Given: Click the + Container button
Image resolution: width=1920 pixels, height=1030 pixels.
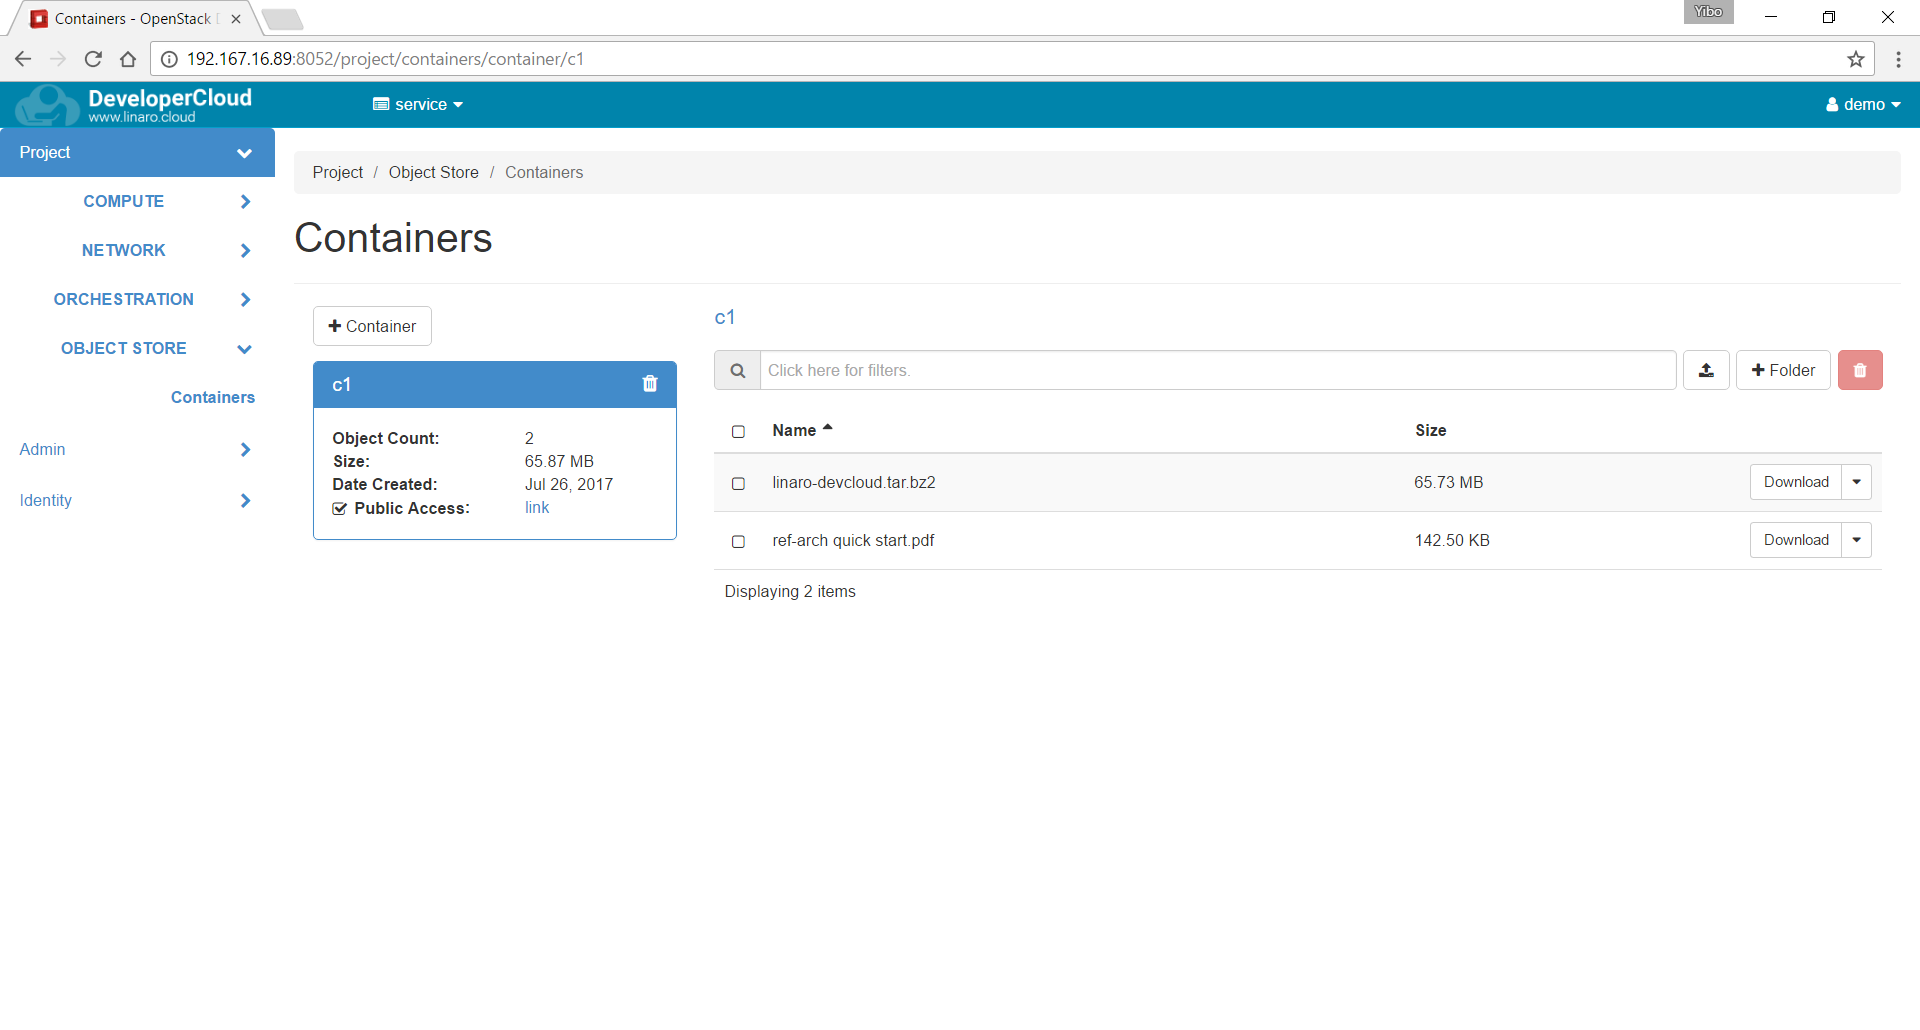Looking at the screenshot, I should point(372,326).
